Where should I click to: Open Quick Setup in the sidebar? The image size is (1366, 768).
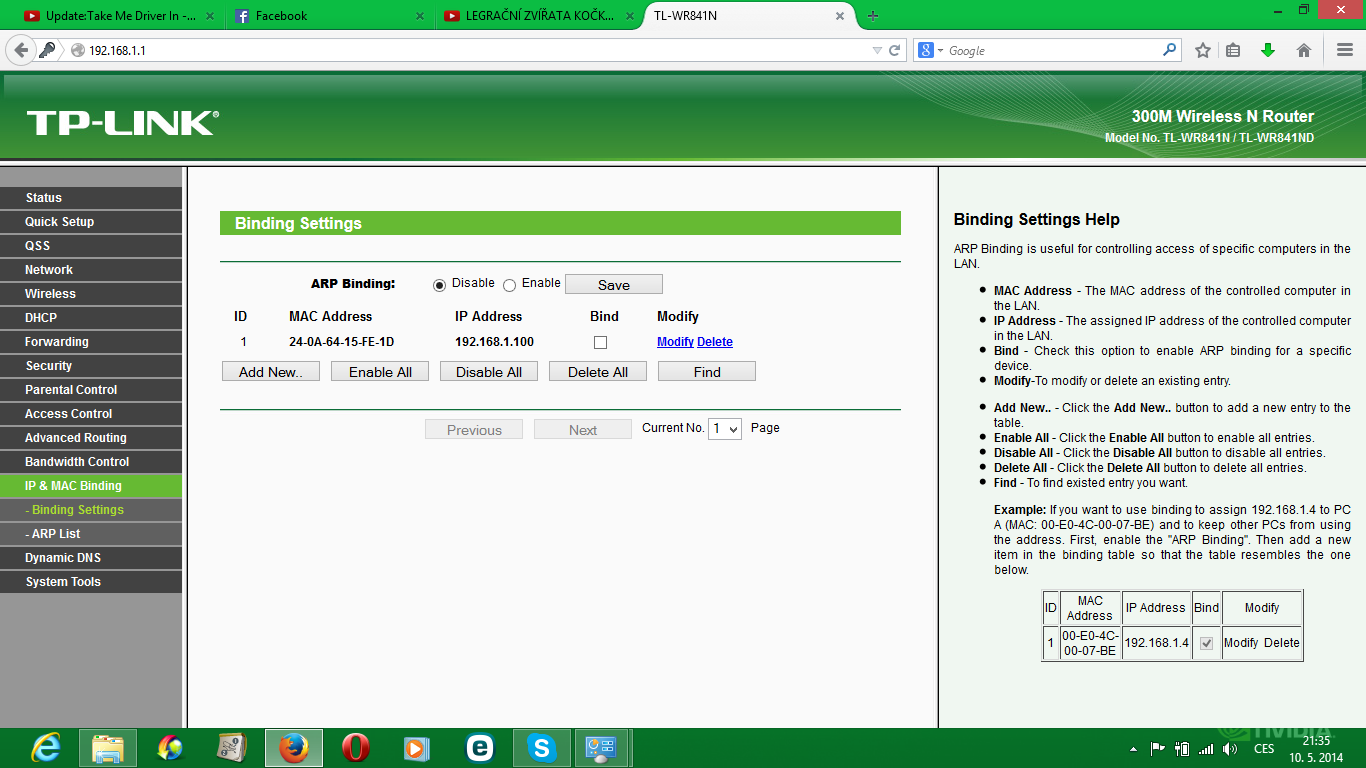pos(91,222)
